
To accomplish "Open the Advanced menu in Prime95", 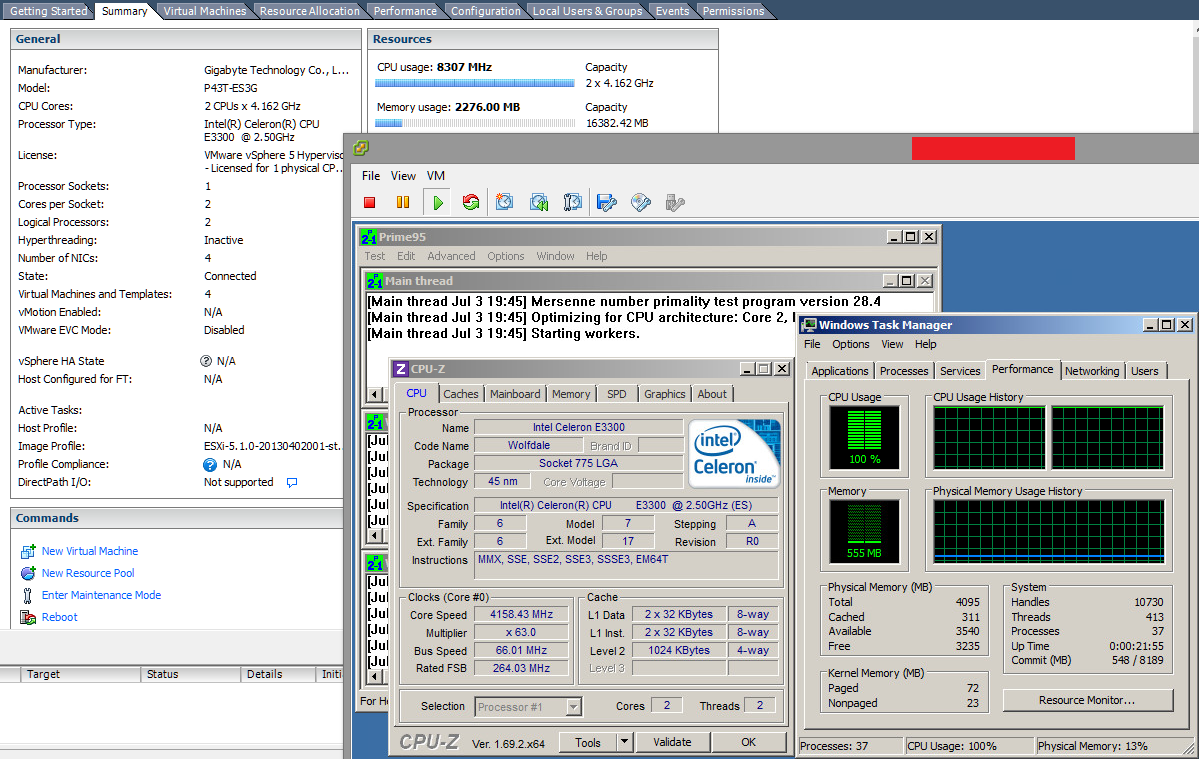I will coord(451,256).
